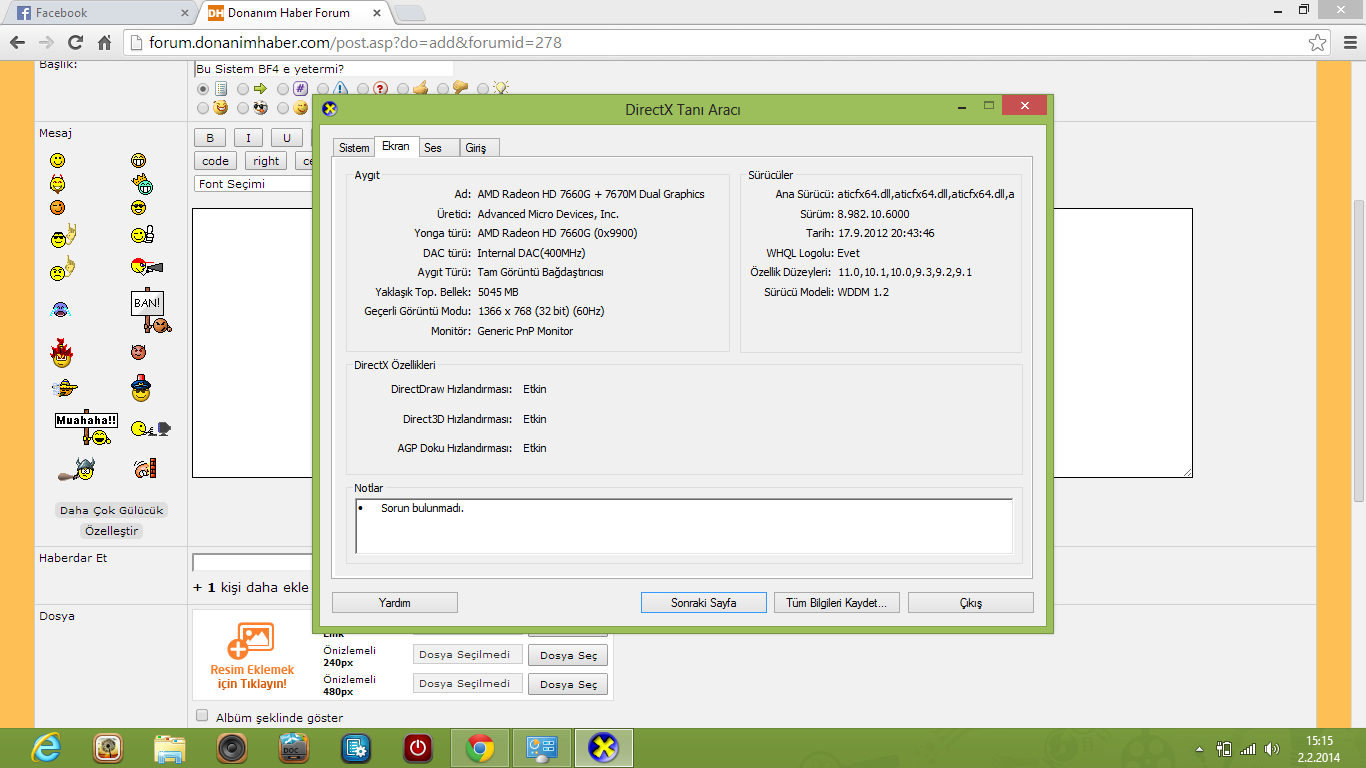Insert the police officer smiley
The image size is (1366, 768).
(x=141, y=389)
